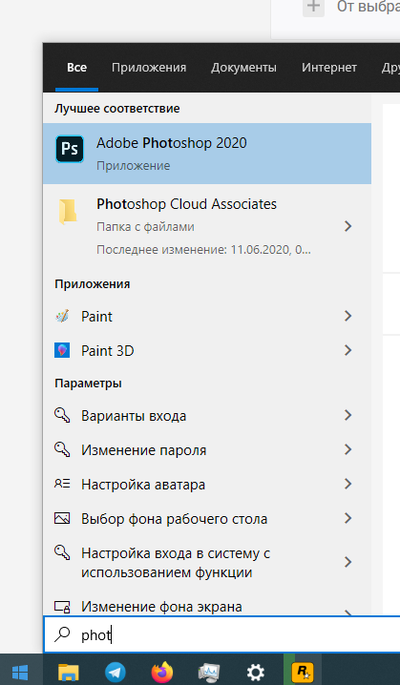
Task: Click the Windows Start button
Action: click(x=21, y=670)
